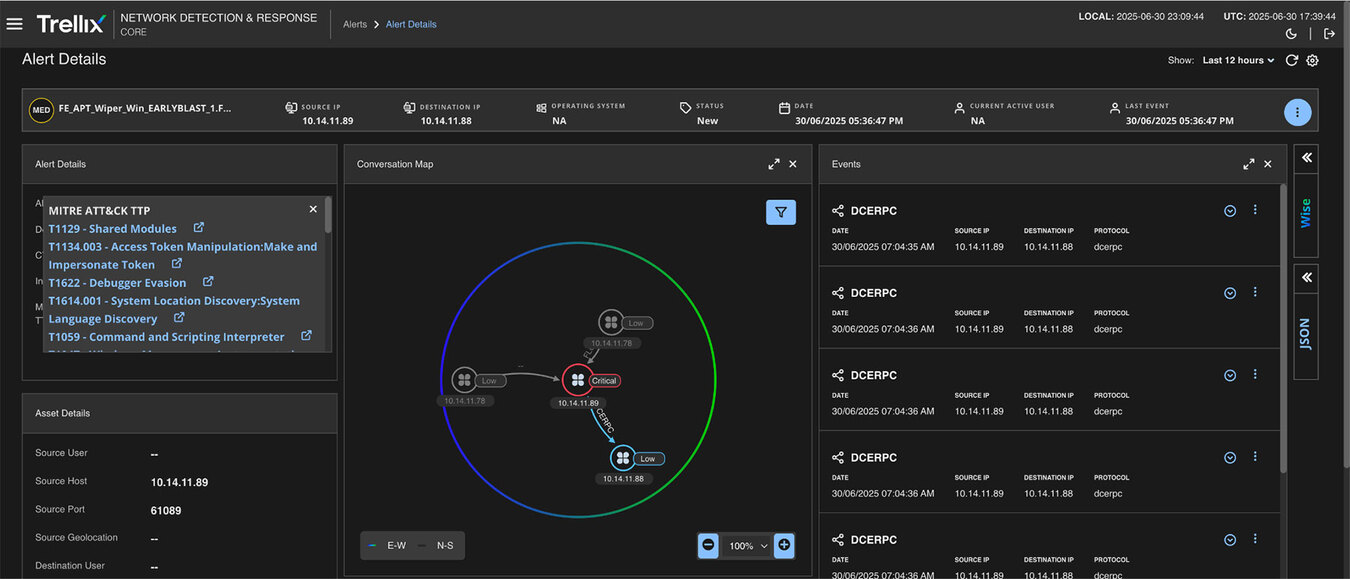The image size is (1350, 579).
Task: Click the status value New
Action: coord(708,121)
